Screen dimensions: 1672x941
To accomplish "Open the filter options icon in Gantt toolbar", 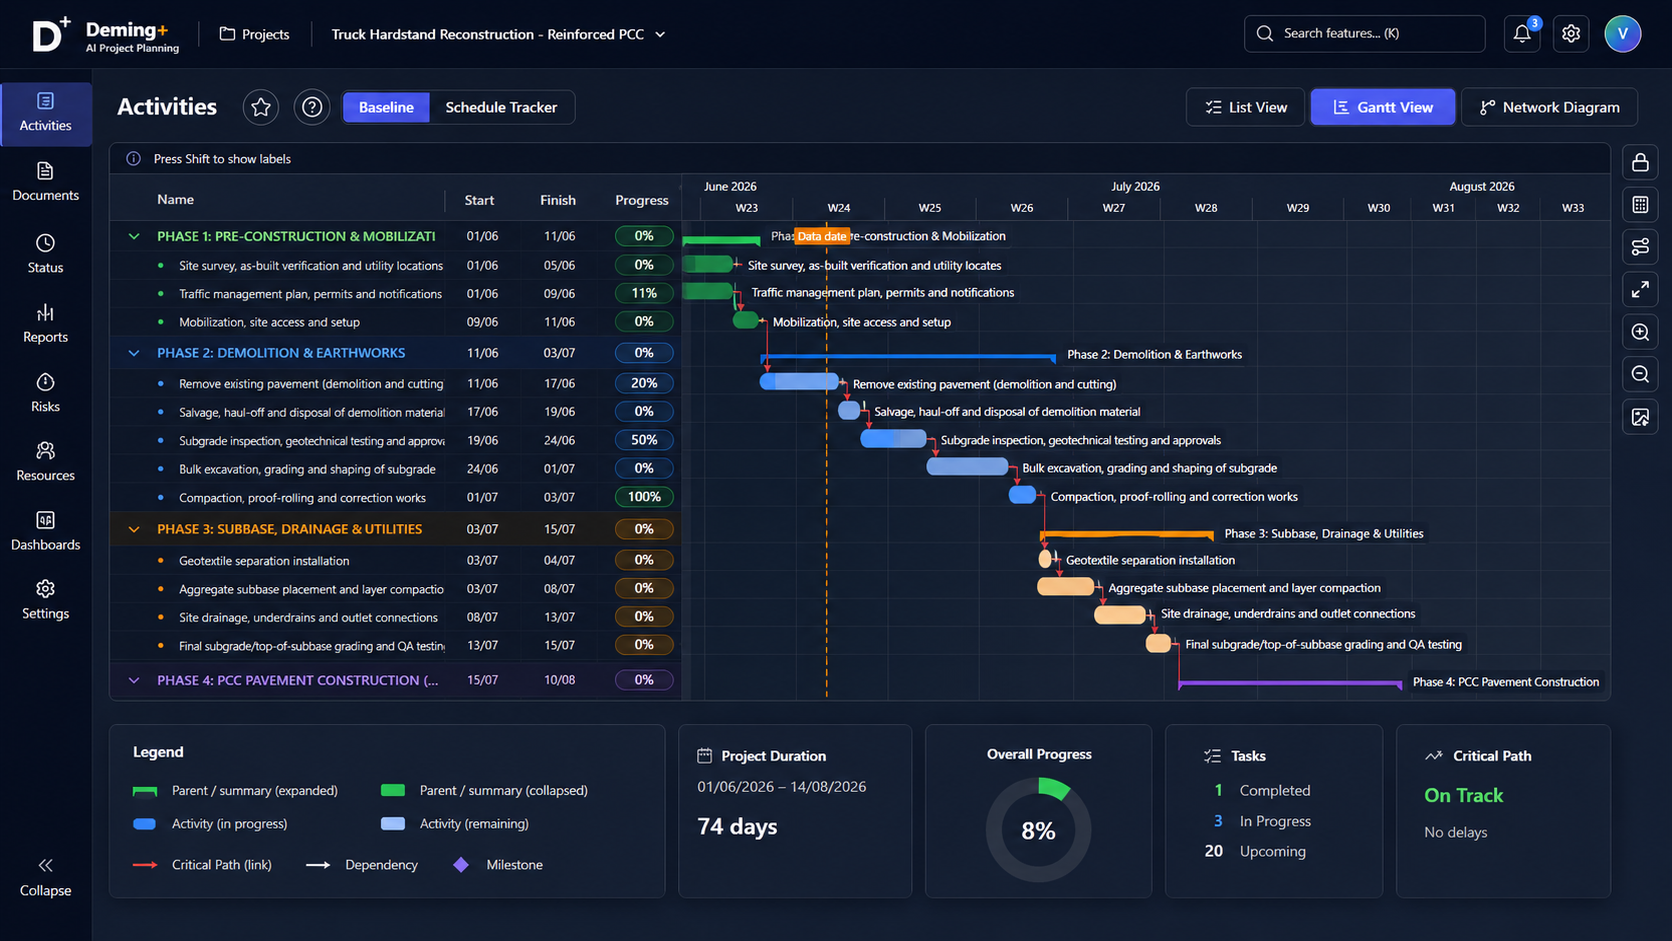I will tap(1640, 247).
